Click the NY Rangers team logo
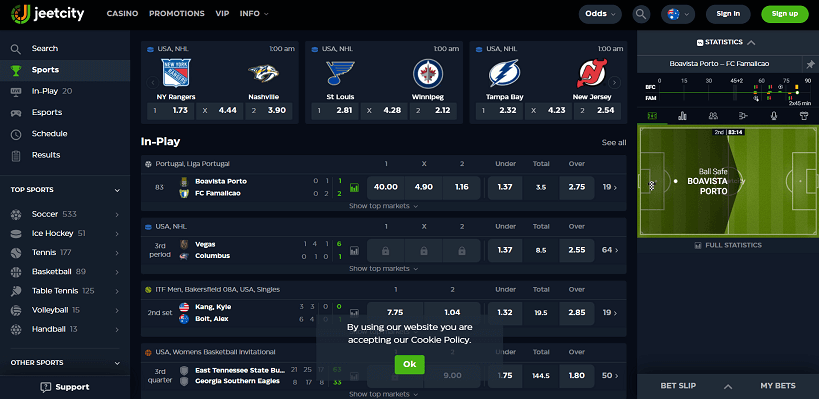Screen dimensions: 819x399 click(176, 73)
